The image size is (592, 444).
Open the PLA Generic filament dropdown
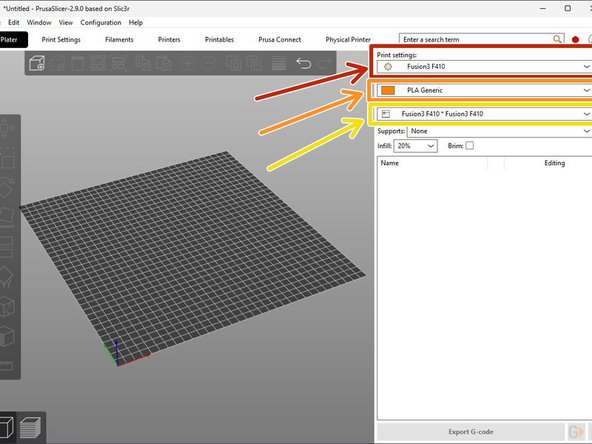coord(484,90)
